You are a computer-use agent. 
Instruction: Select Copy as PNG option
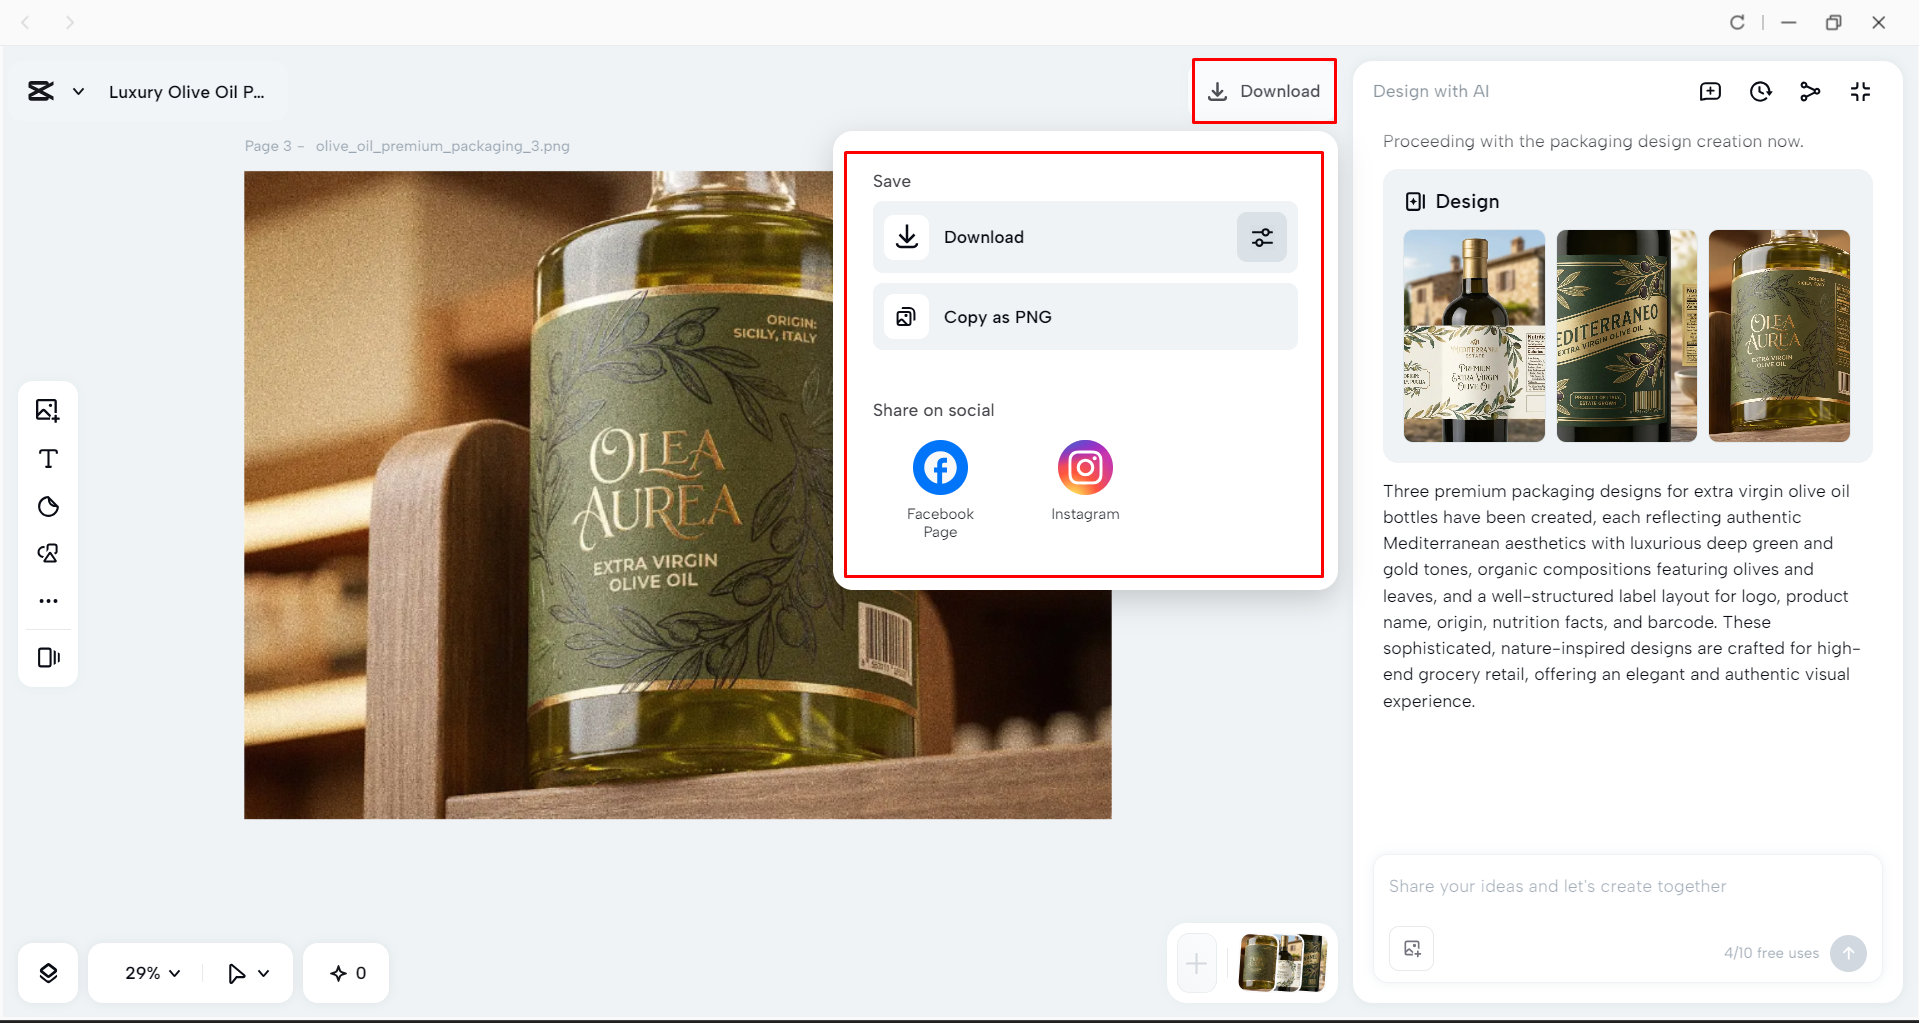point(1085,317)
